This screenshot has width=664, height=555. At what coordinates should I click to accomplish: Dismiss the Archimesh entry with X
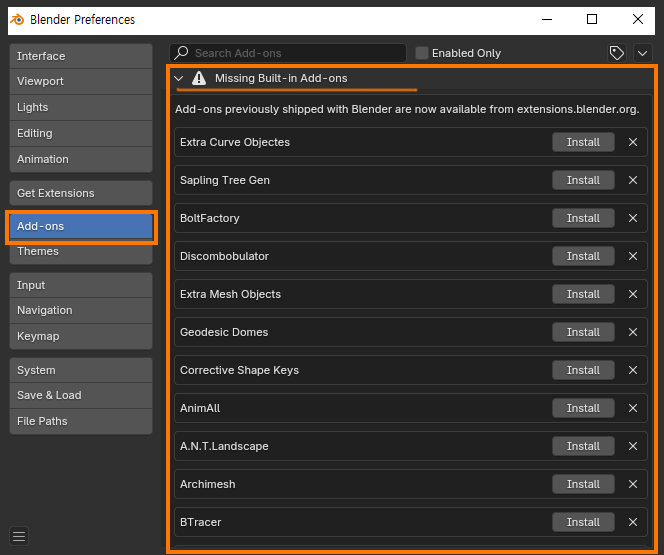click(633, 484)
